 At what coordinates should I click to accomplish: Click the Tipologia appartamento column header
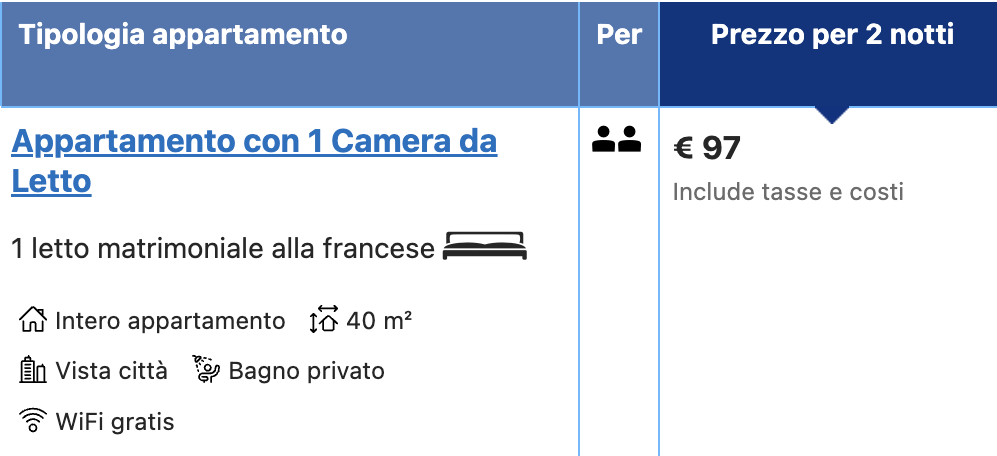pos(182,34)
